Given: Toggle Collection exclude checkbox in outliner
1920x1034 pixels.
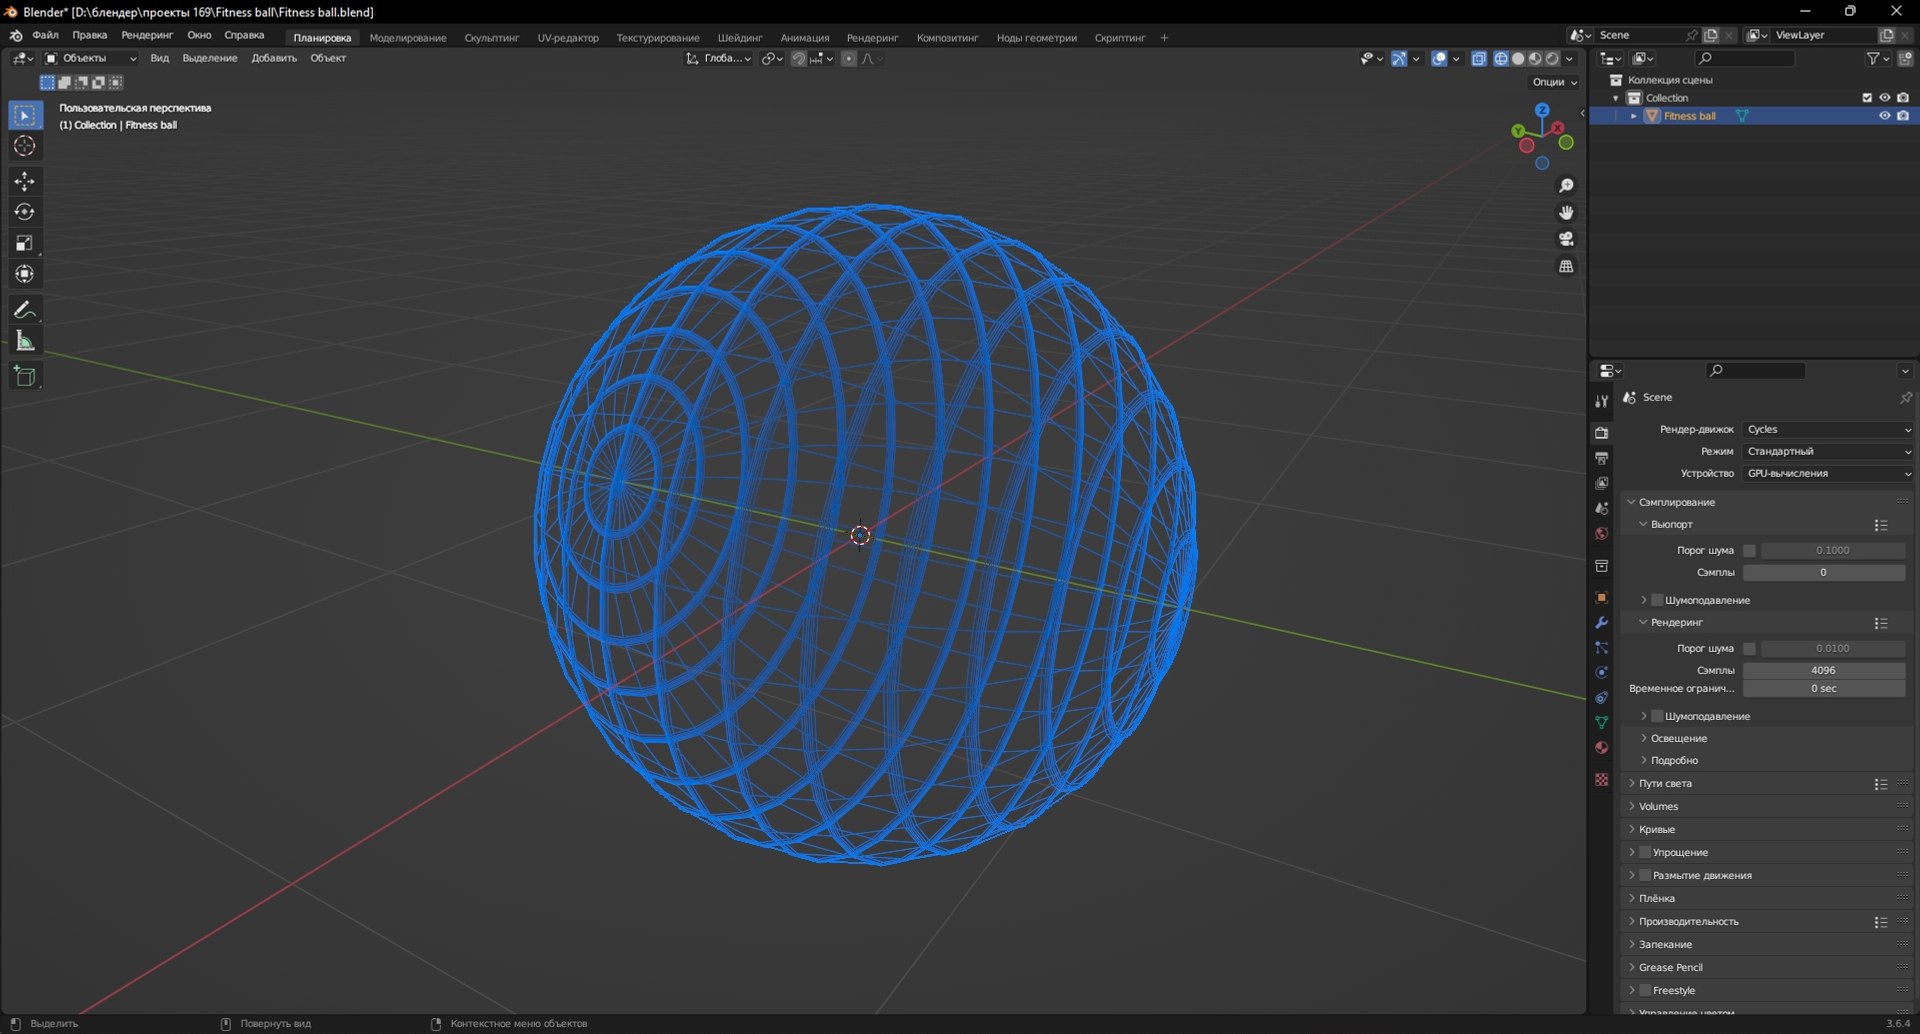Looking at the screenshot, I should (1867, 98).
